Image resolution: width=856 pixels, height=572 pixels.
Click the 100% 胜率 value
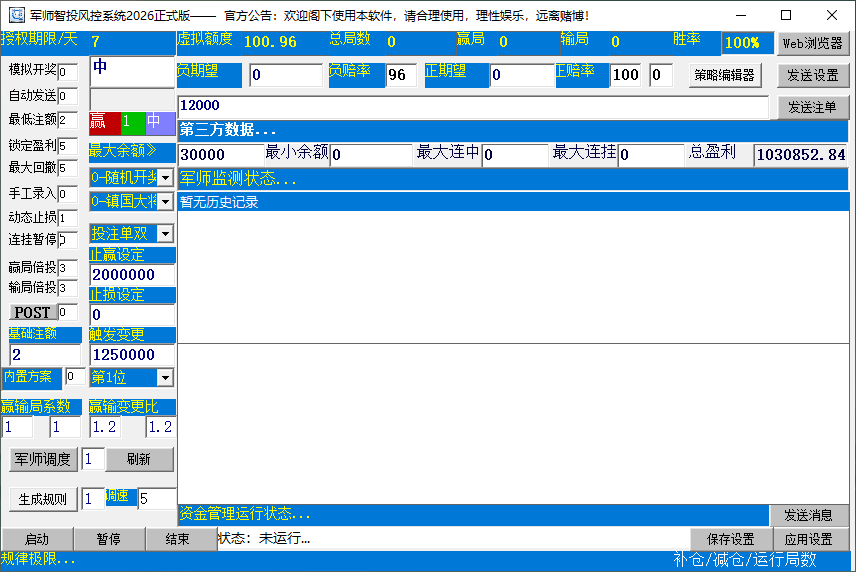747,43
